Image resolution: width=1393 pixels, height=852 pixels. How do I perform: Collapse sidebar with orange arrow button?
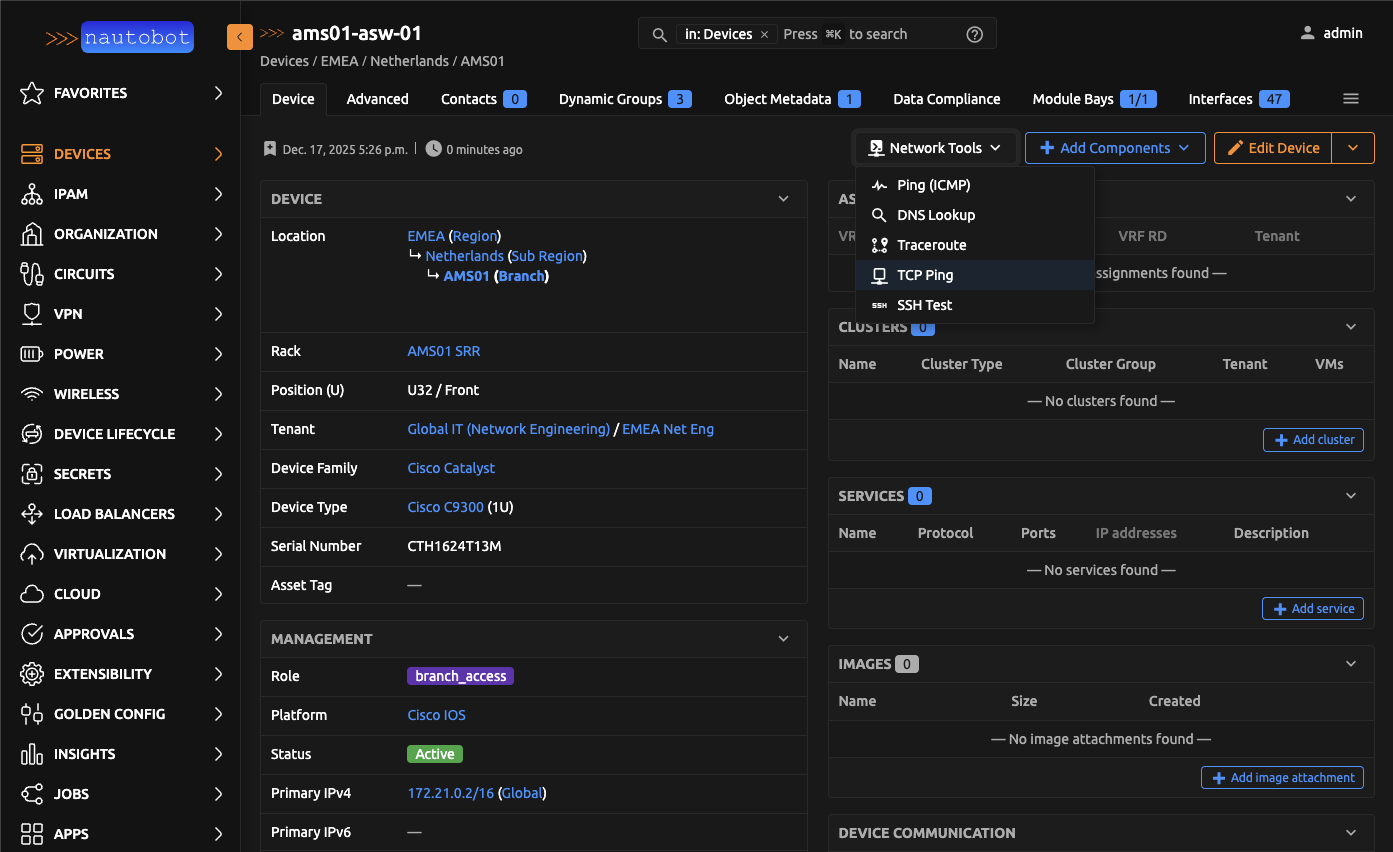240,37
